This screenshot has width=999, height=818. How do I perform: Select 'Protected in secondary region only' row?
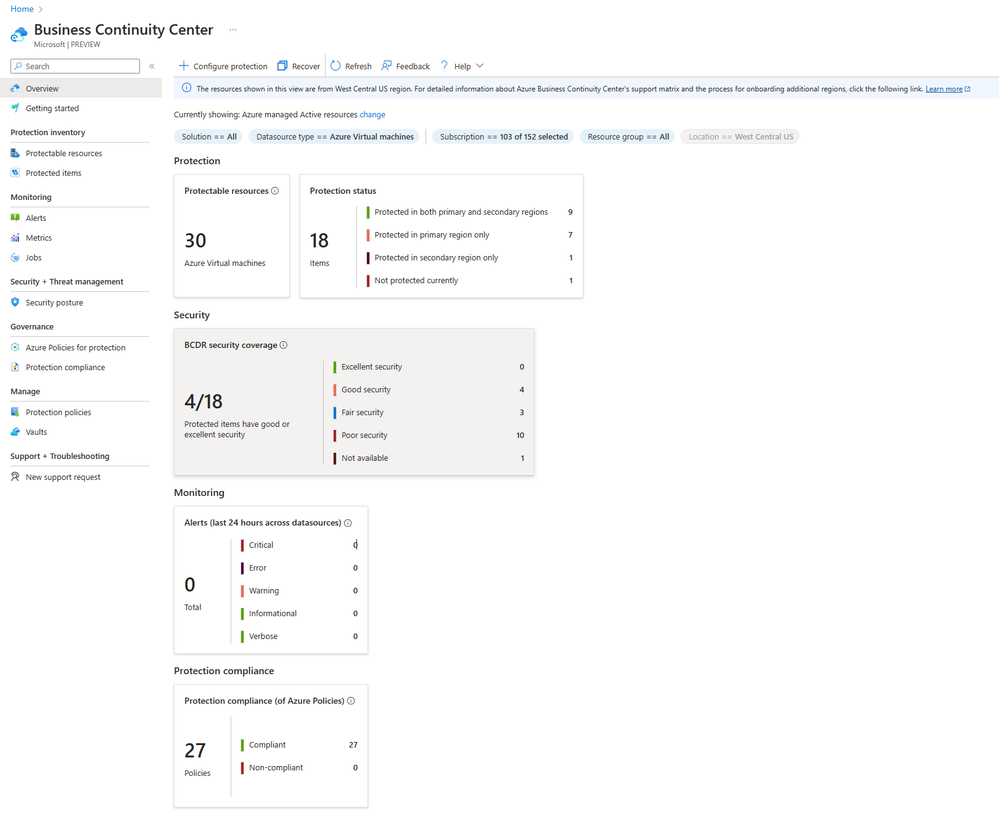[x=470, y=257]
